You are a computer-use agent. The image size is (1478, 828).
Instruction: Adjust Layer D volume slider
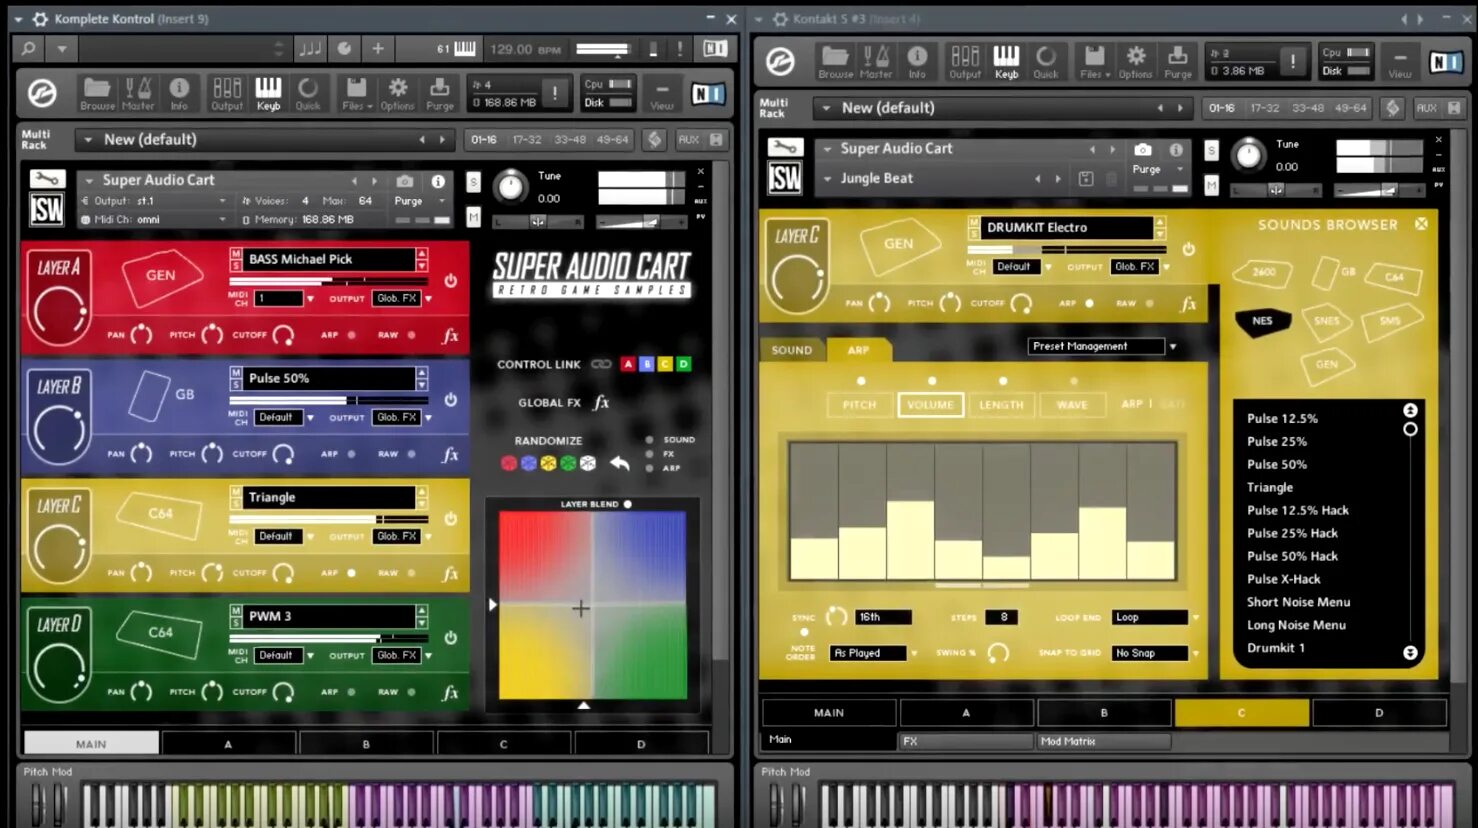[329, 637]
